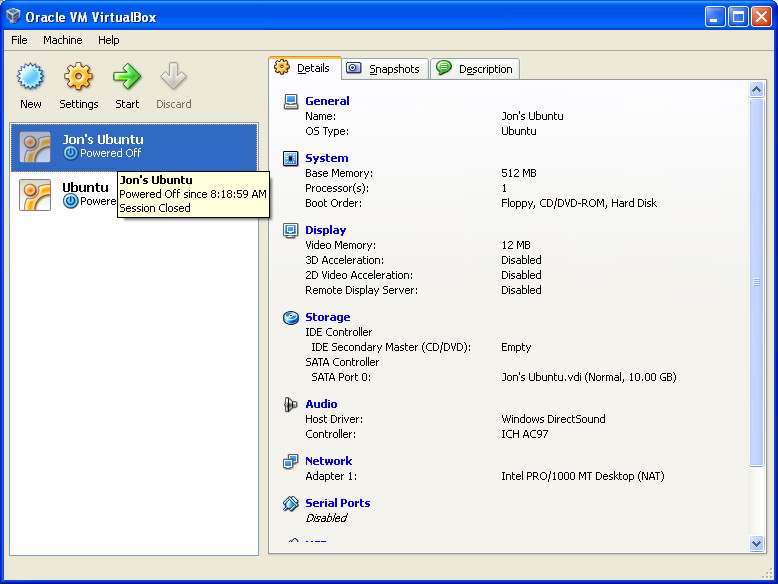Open the General settings link

coord(327,101)
